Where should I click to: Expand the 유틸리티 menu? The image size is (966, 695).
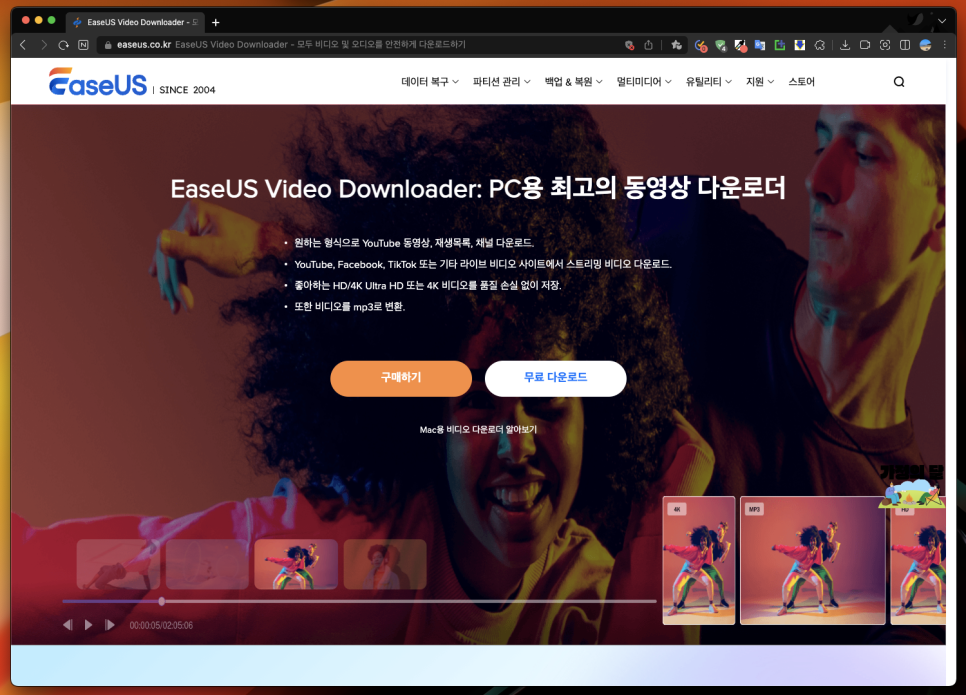(708, 82)
